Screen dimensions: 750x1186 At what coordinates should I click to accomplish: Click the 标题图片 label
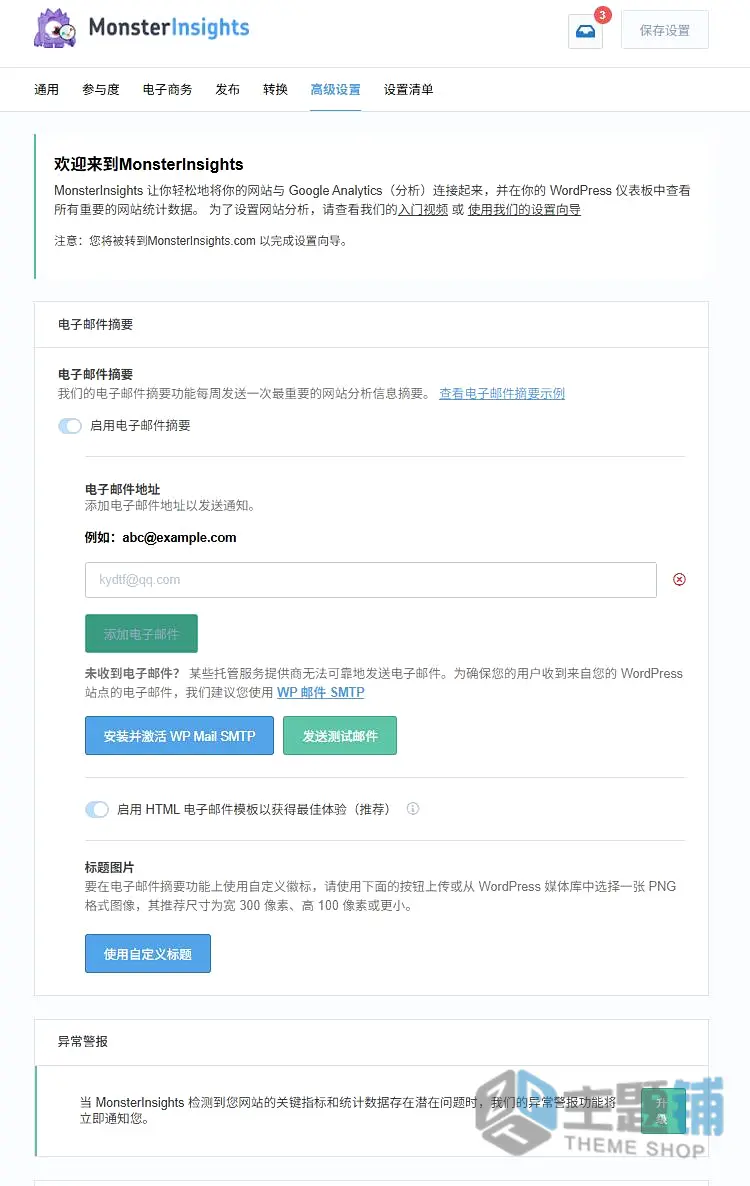[110, 868]
